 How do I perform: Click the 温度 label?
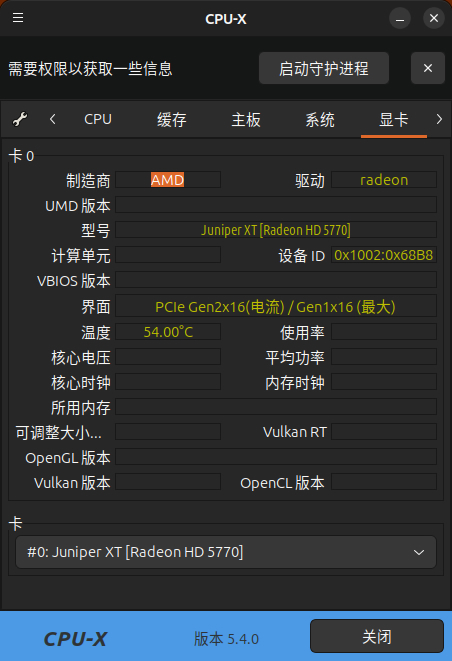(96, 333)
